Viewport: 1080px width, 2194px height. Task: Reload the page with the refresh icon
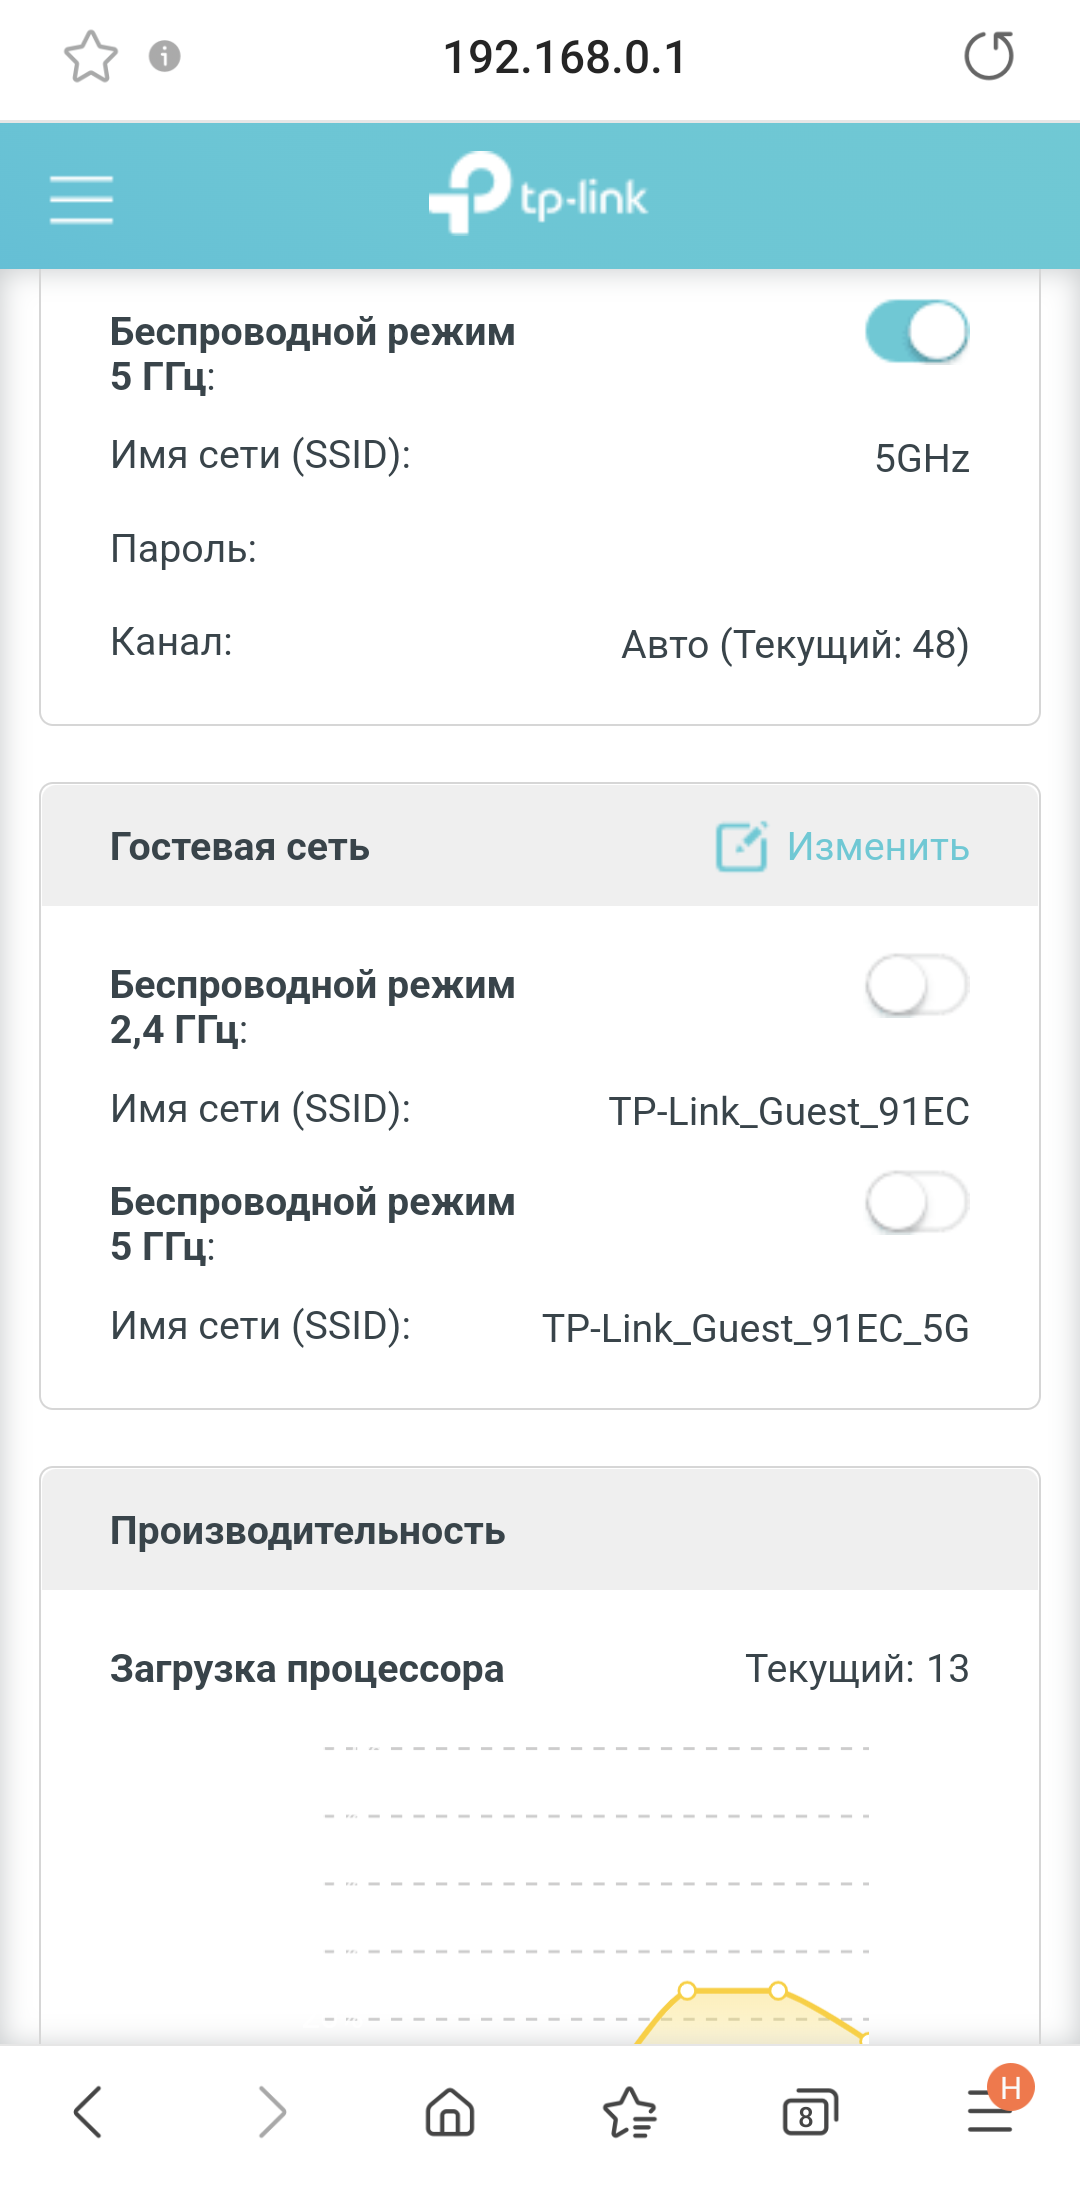(x=988, y=56)
